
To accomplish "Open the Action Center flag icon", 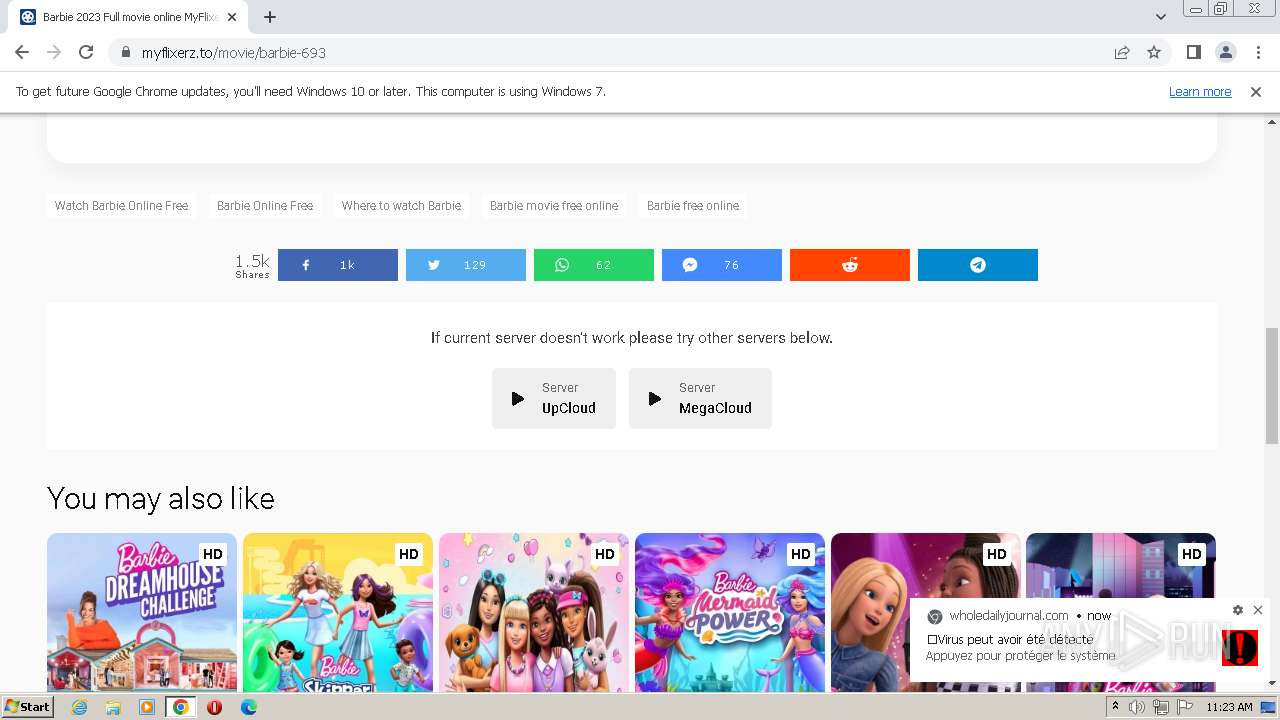I will tap(1183, 707).
